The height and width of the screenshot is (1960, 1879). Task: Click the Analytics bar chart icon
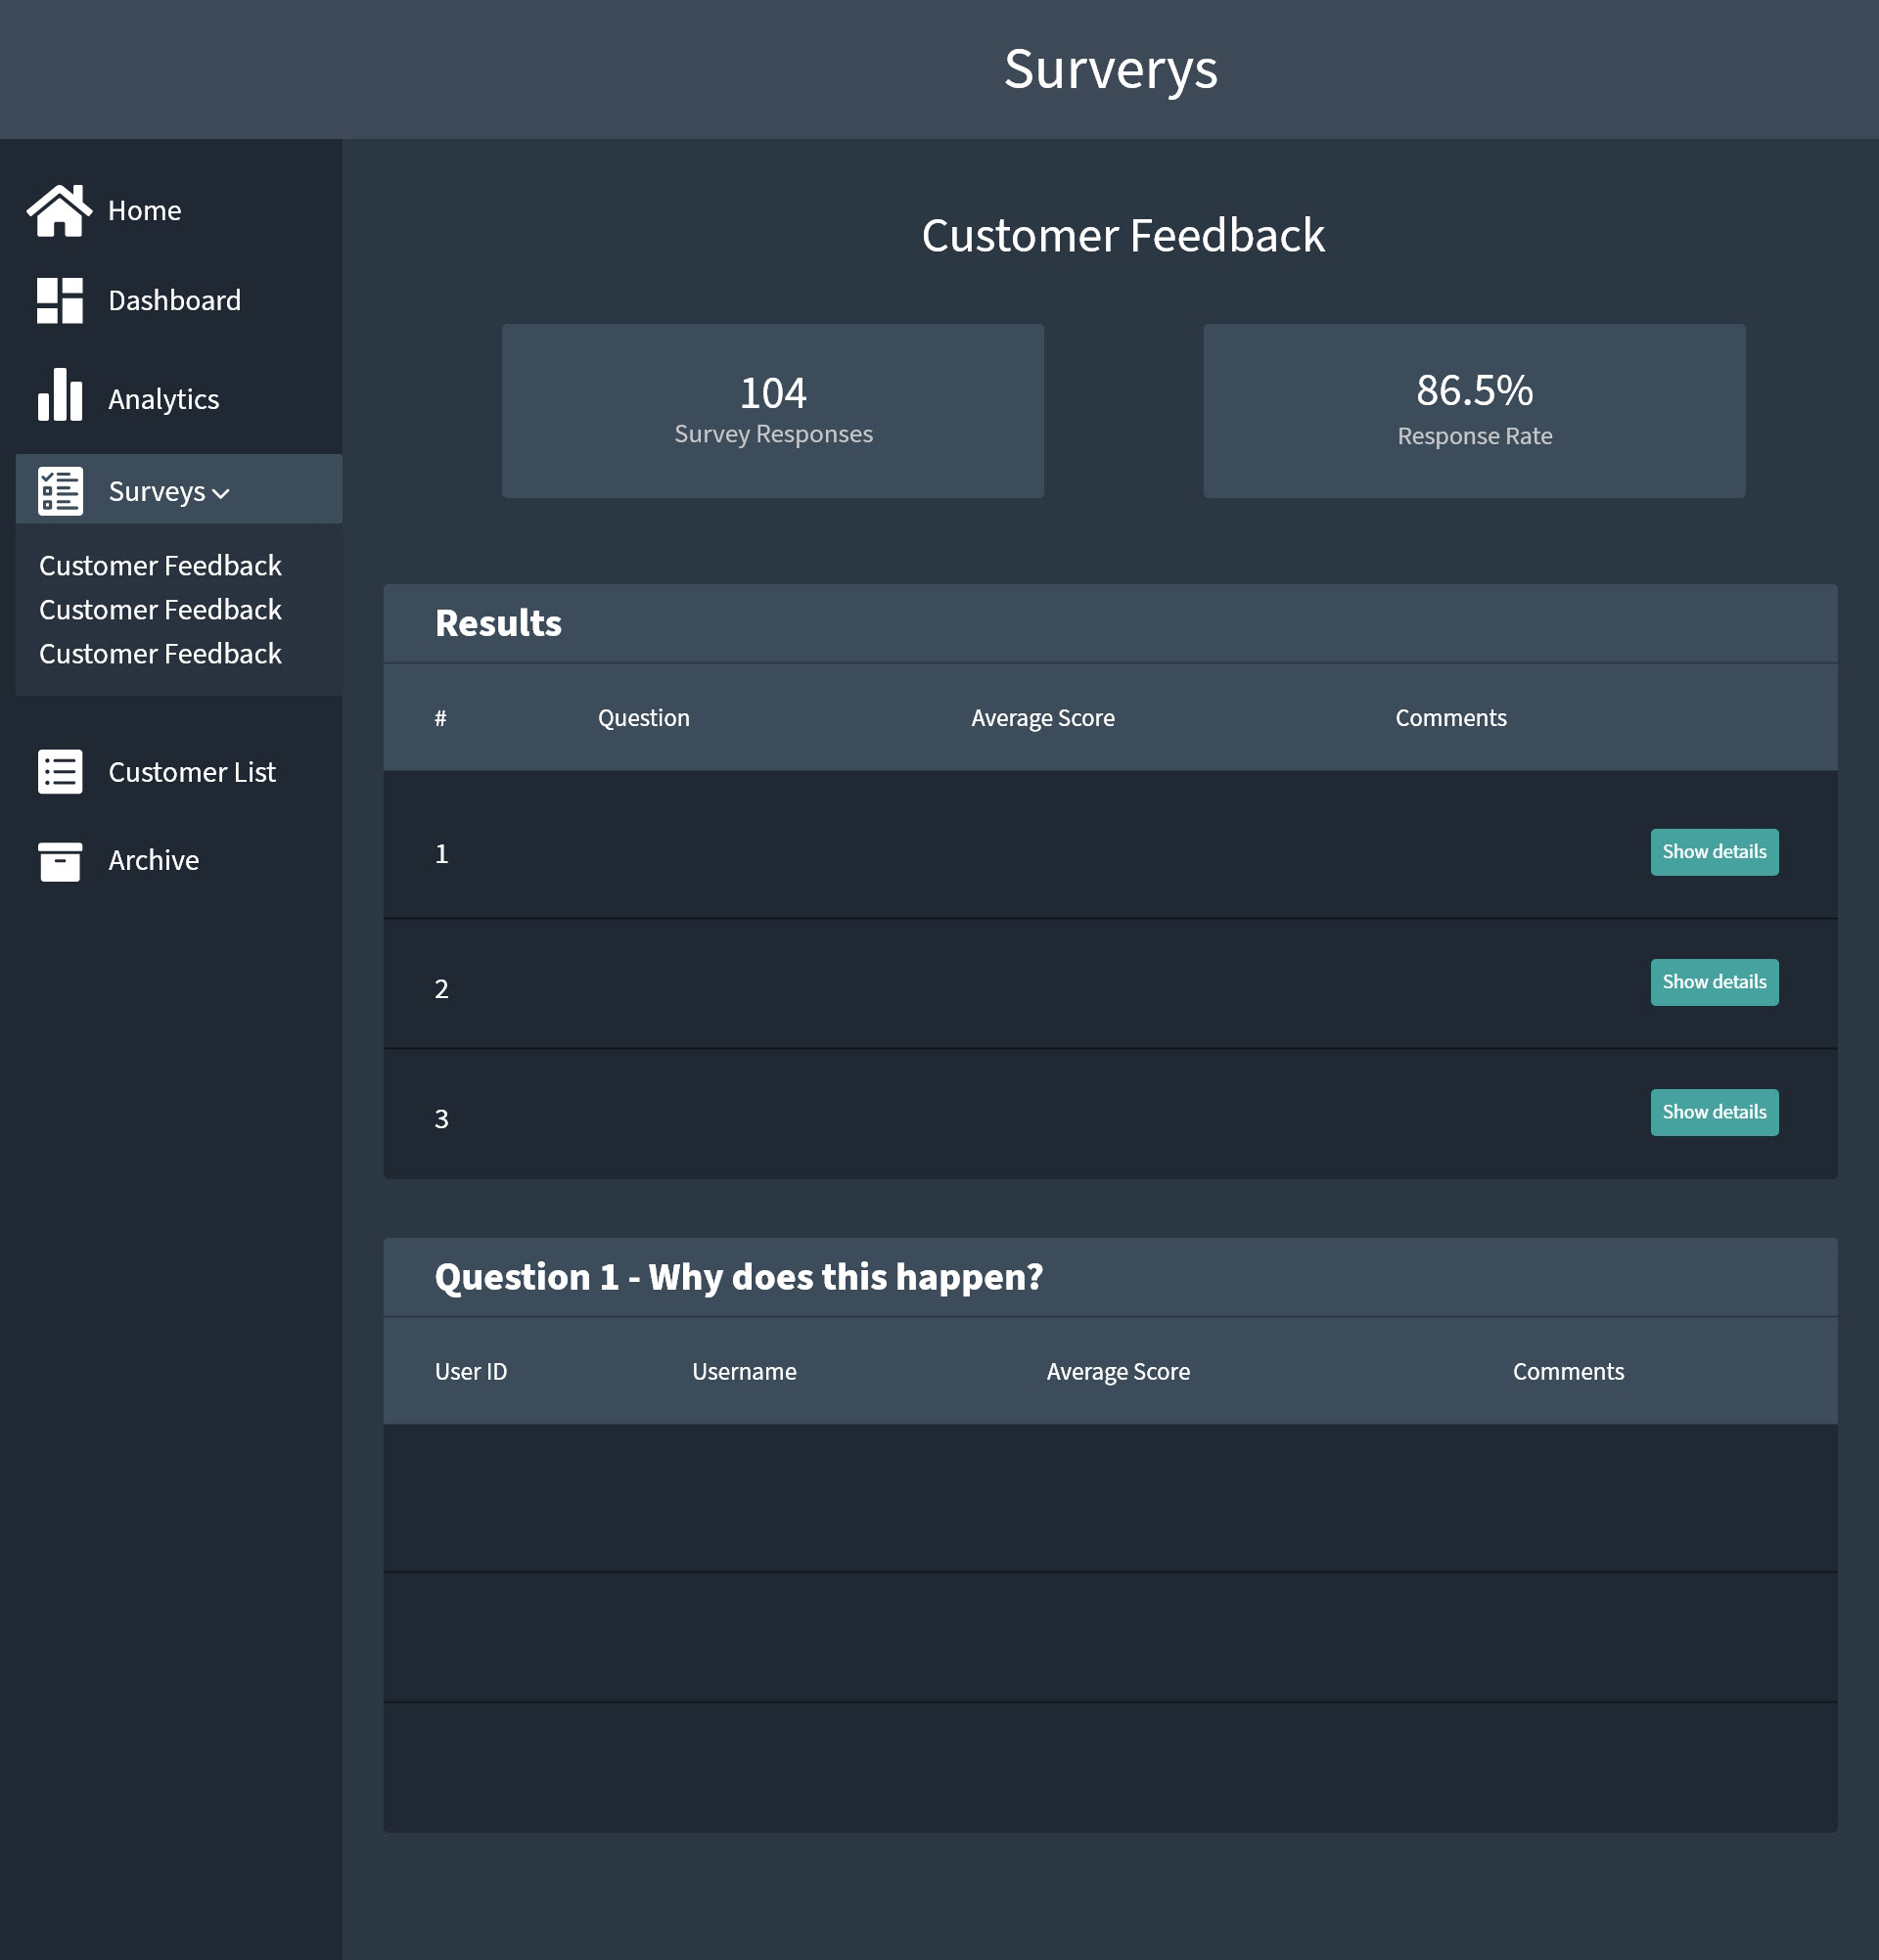click(x=60, y=394)
